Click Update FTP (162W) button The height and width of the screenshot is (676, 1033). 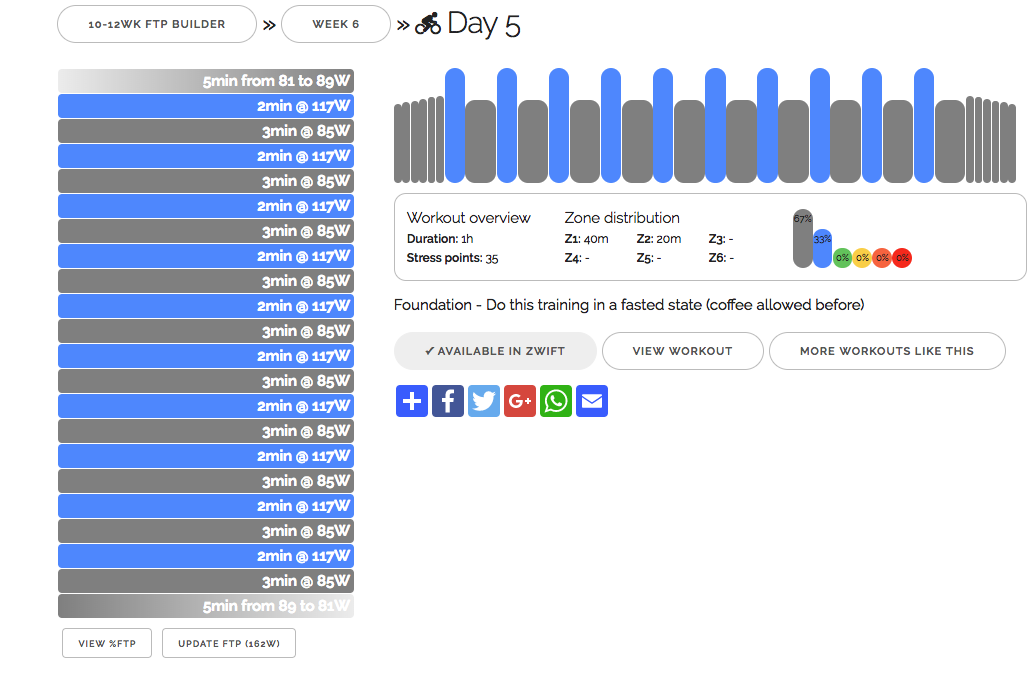(228, 643)
